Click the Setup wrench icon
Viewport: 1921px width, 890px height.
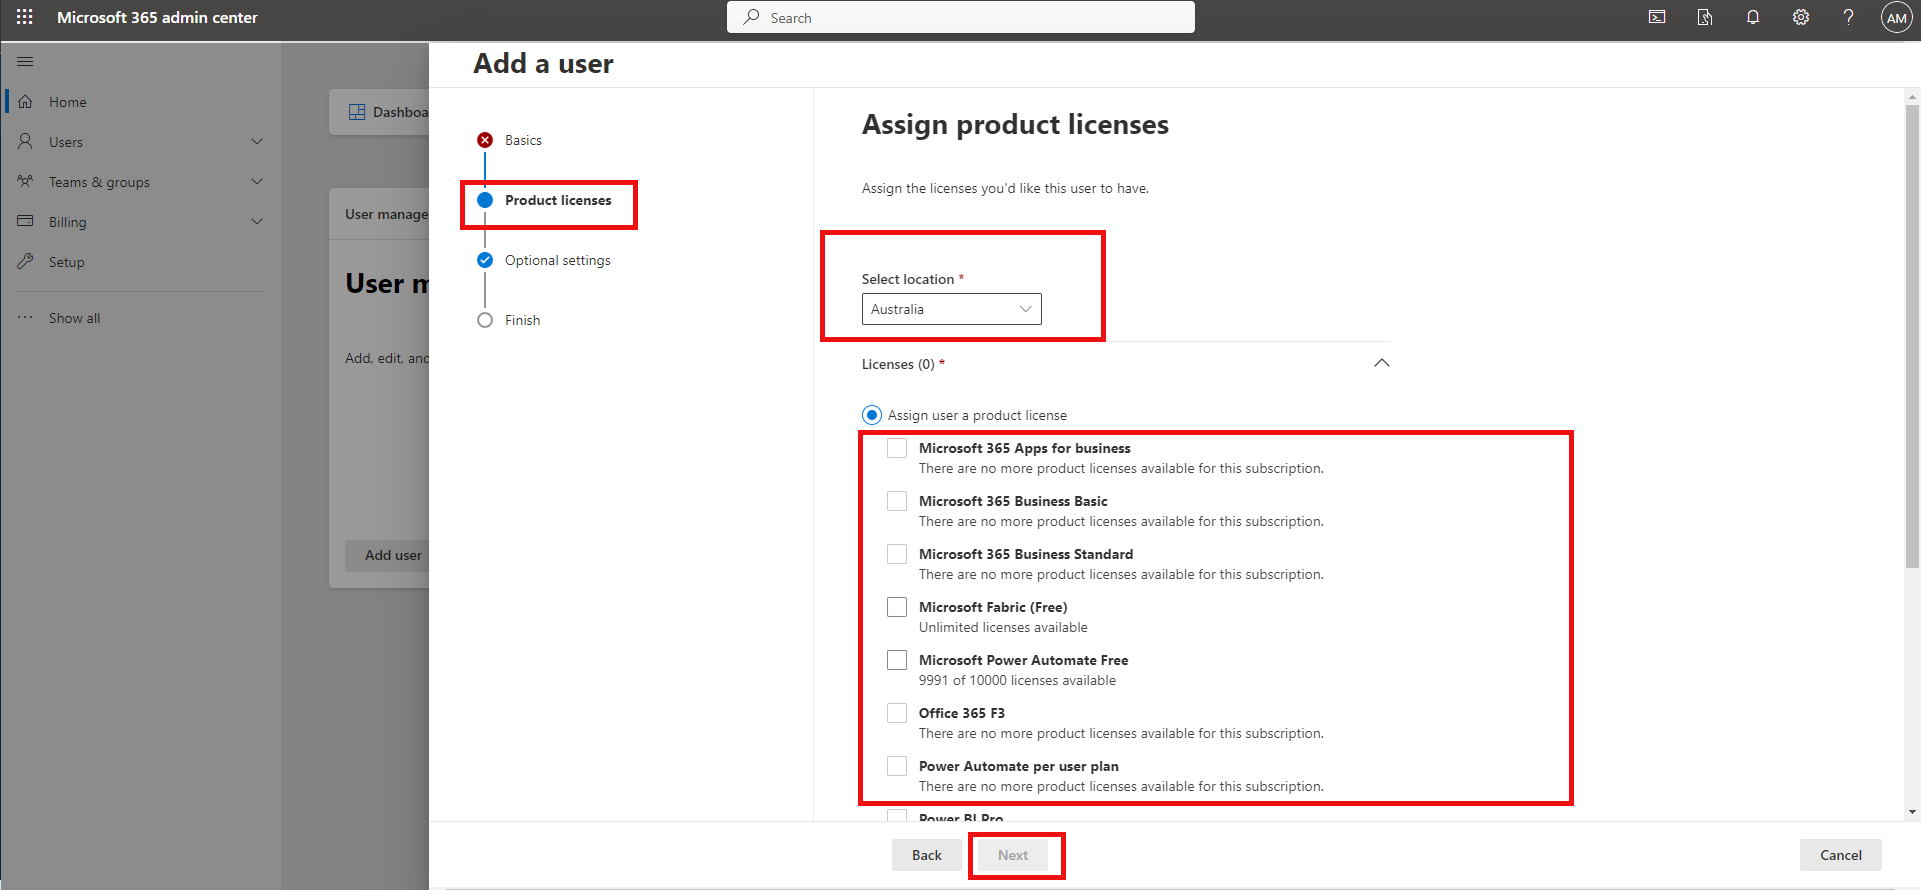pyautogui.click(x=25, y=262)
